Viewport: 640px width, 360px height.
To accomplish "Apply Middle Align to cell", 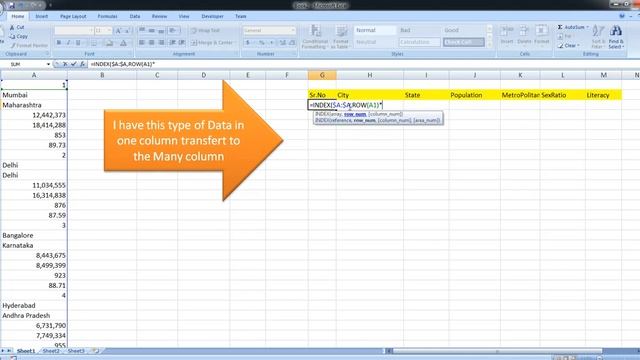I will coord(151,31).
